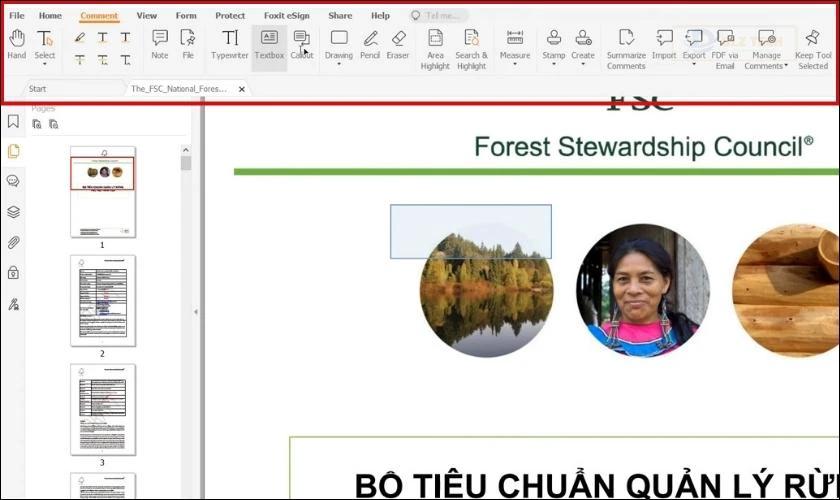The width and height of the screenshot is (840, 500).
Task: Switch to the Comment ribbon tab
Action: (99, 16)
